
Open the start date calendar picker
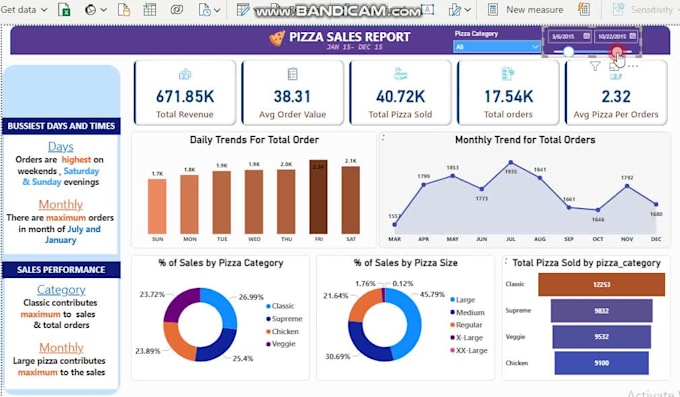(x=587, y=36)
